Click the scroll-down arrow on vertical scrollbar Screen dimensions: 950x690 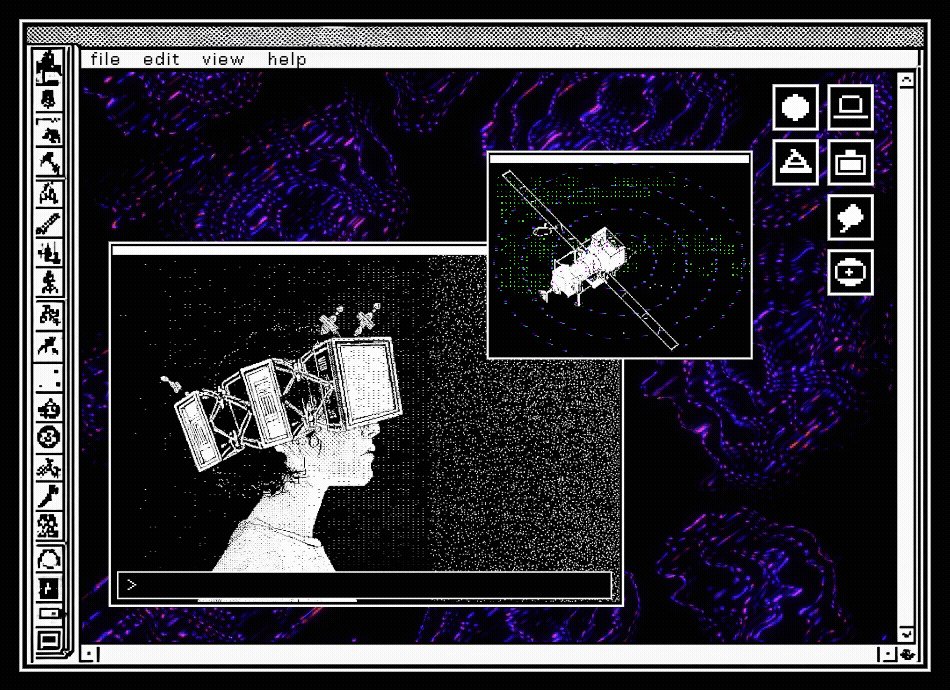[906, 634]
